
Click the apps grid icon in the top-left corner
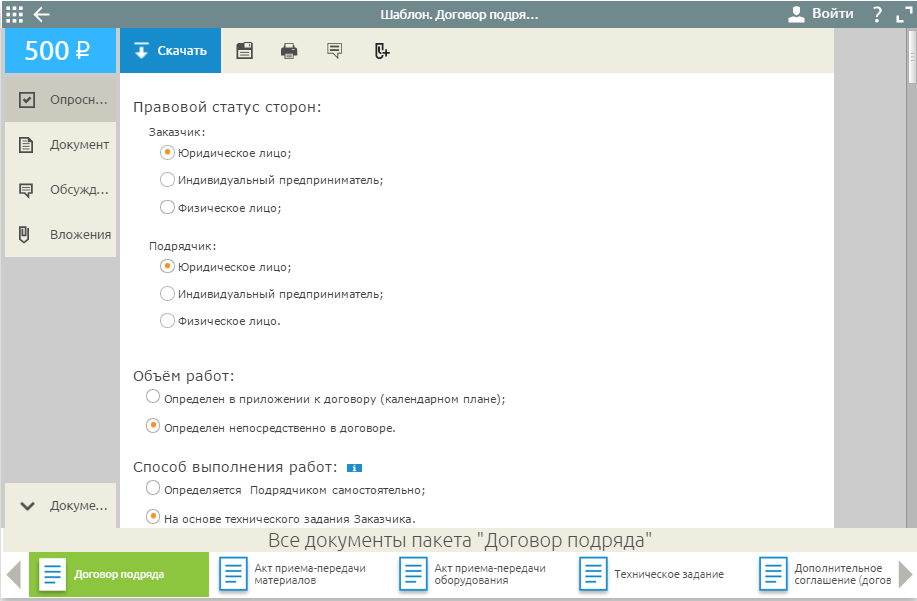13,13
